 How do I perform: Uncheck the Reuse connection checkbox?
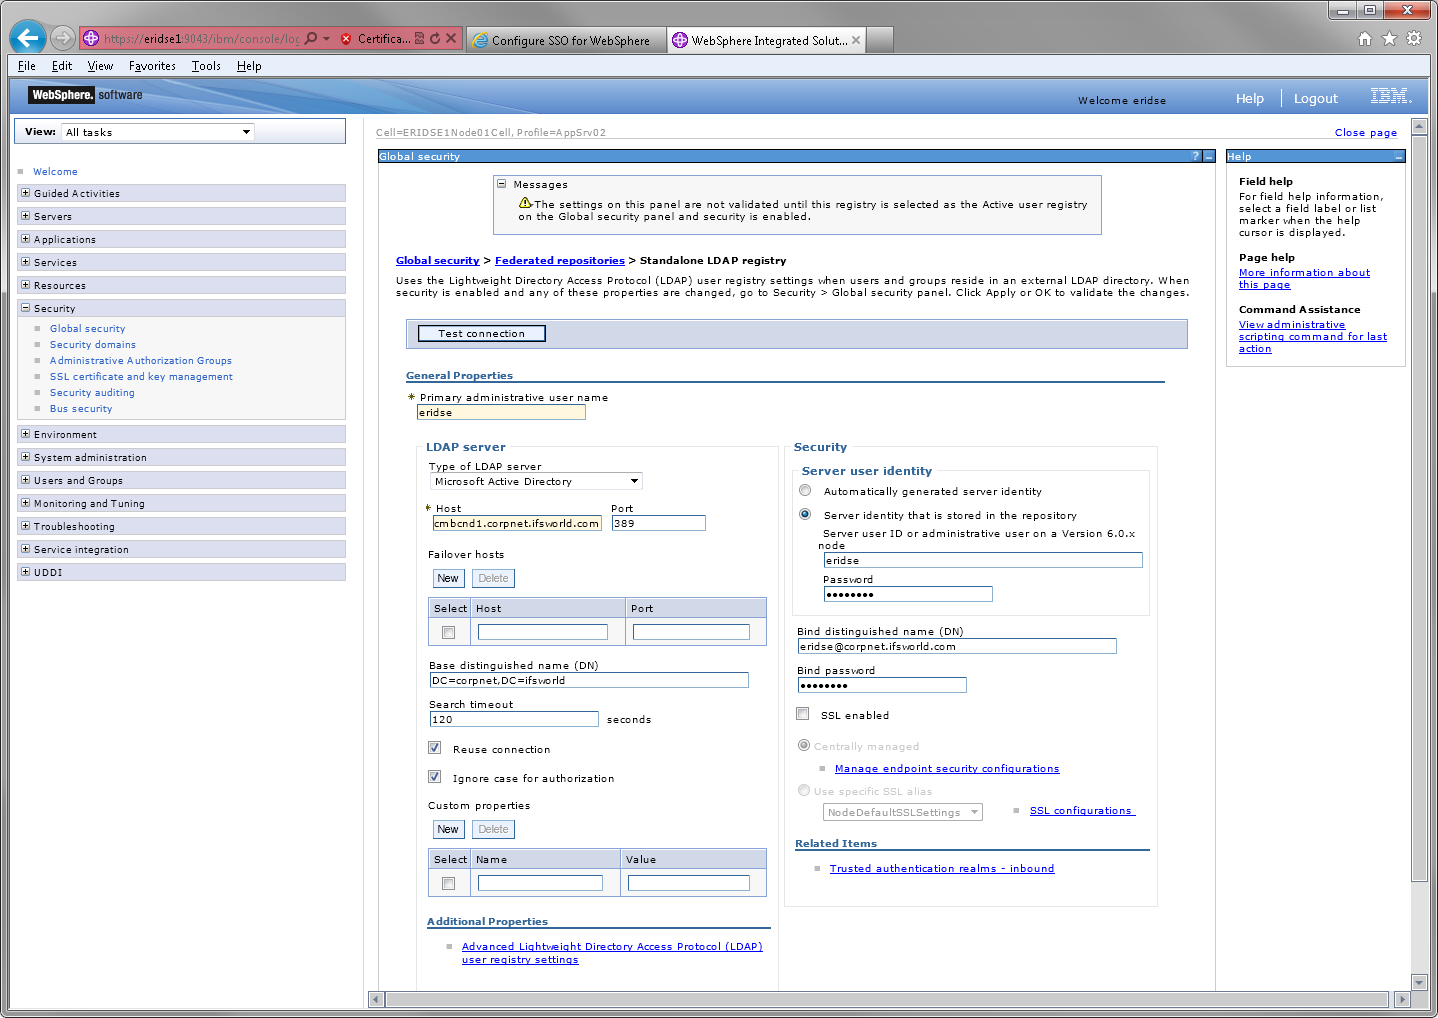point(435,748)
